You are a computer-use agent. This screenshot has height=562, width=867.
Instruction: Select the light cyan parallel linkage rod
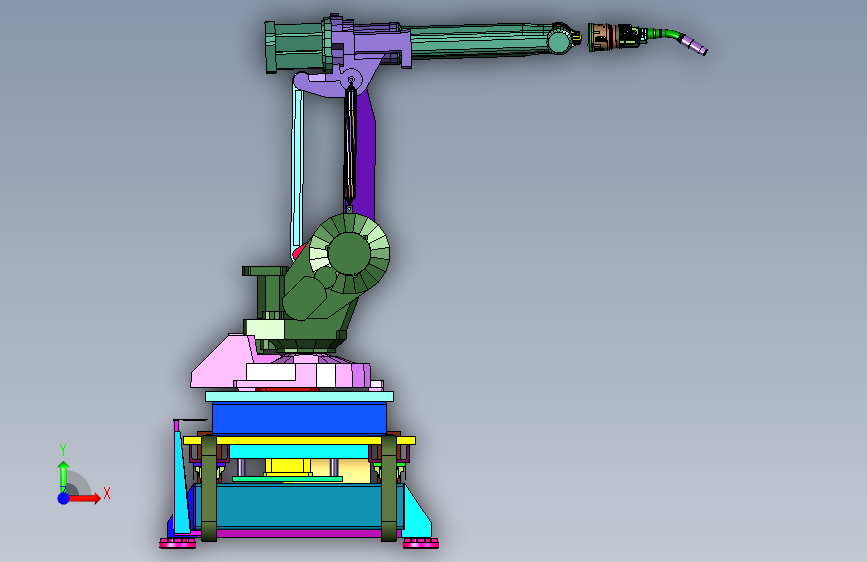[x=297, y=169]
